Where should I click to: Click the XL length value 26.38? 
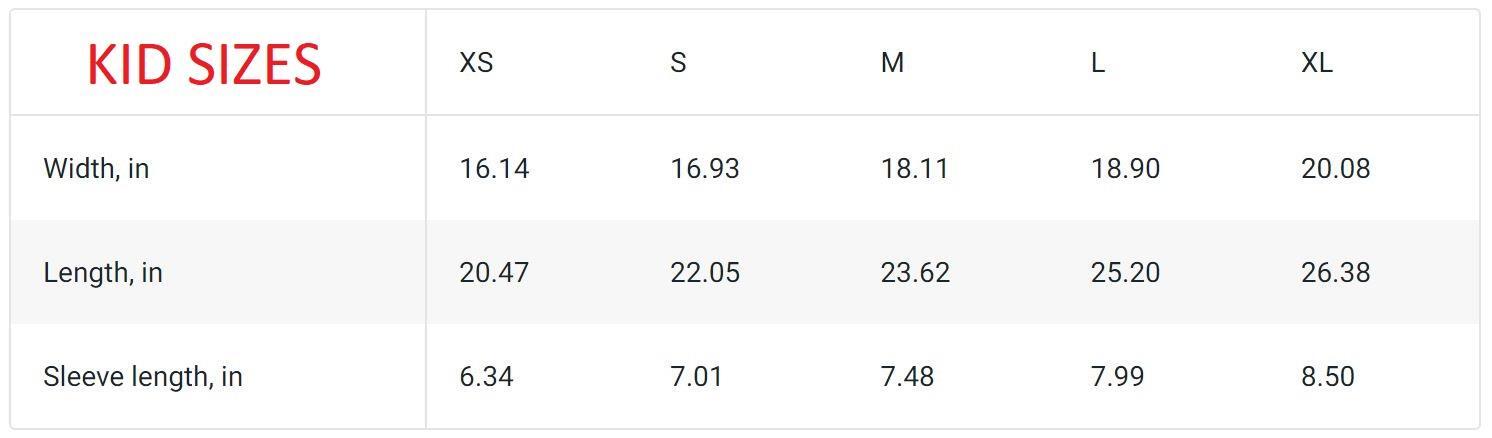(x=1336, y=272)
